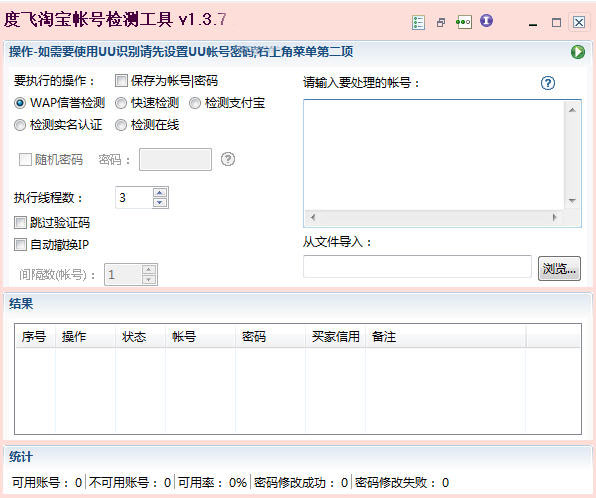Maximize the window
Viewport: 596px width, 498px height.
(x=556, y=23)
